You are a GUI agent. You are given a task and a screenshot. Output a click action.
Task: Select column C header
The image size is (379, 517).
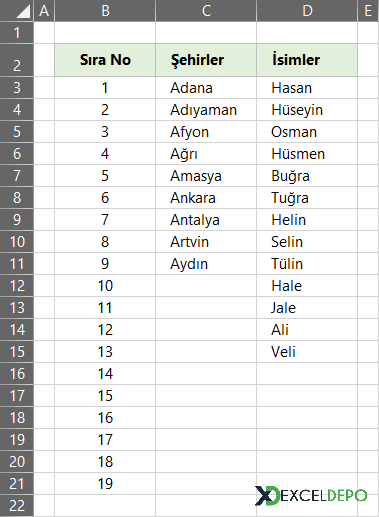click(206, 11)
